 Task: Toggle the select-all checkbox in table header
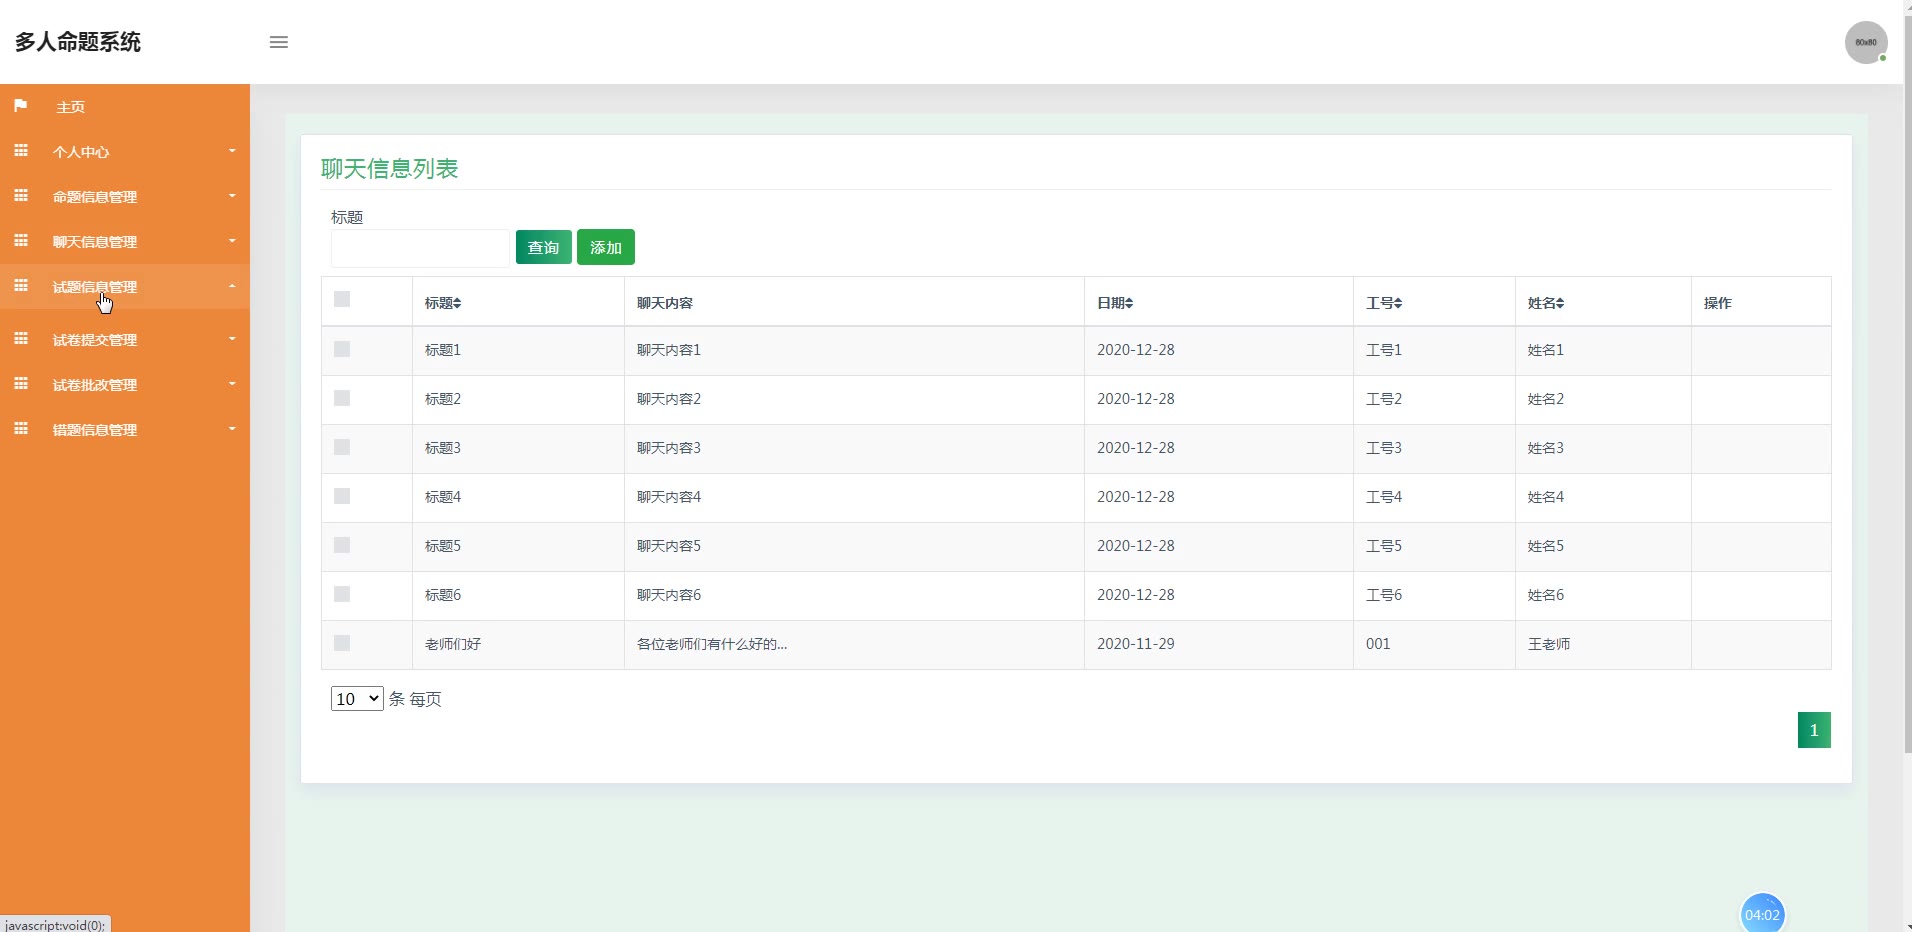pos(342,299)
